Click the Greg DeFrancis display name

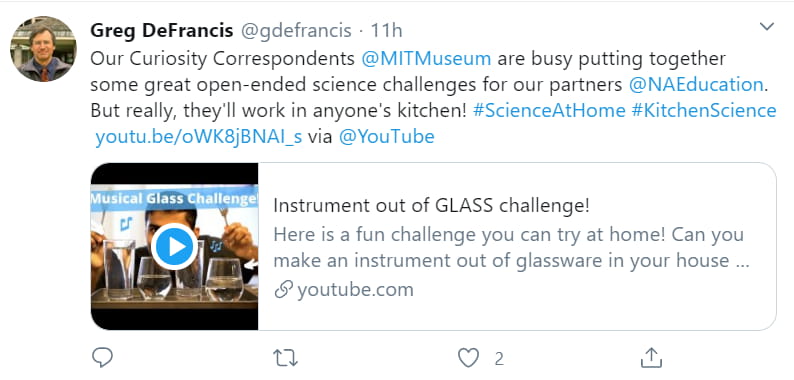pyautogui.click(x=162, y=31)
